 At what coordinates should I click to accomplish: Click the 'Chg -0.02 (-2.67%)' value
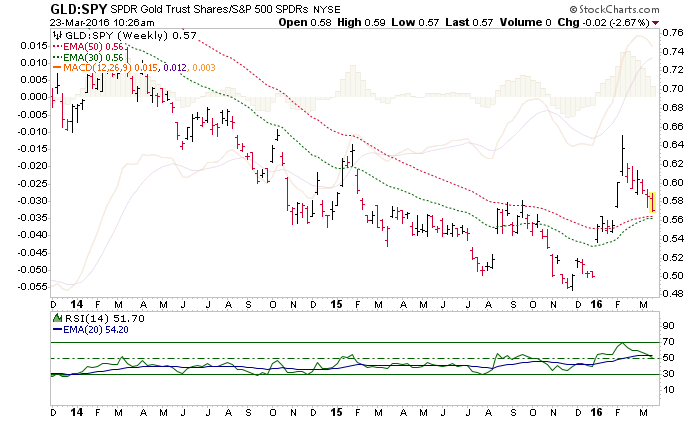(604, 22)
